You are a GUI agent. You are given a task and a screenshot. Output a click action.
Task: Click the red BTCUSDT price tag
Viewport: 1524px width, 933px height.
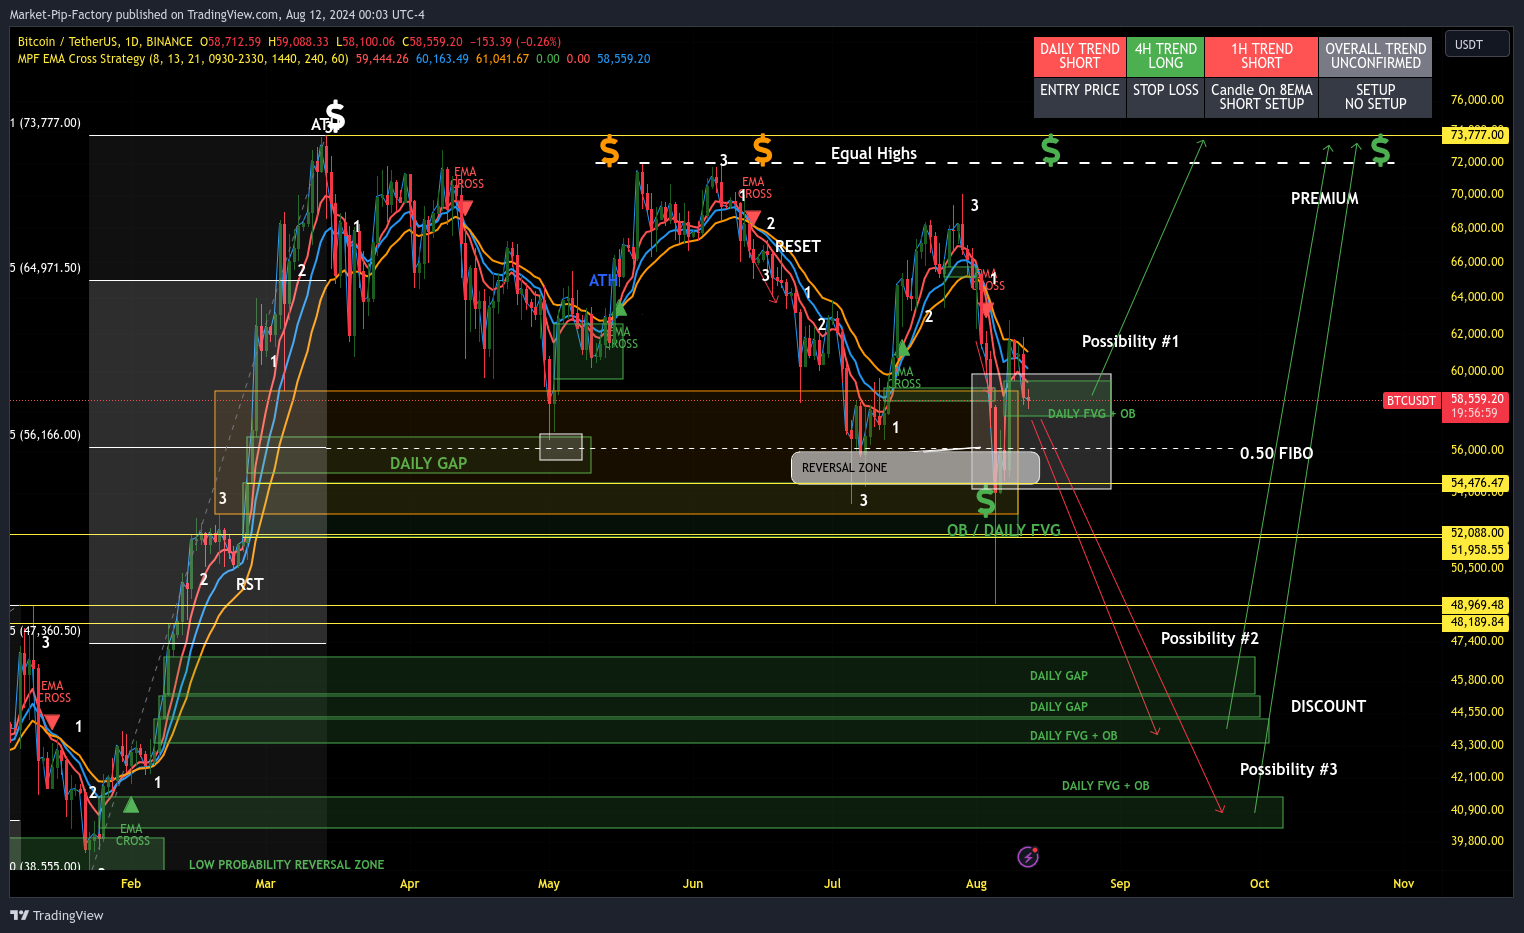1411,400
